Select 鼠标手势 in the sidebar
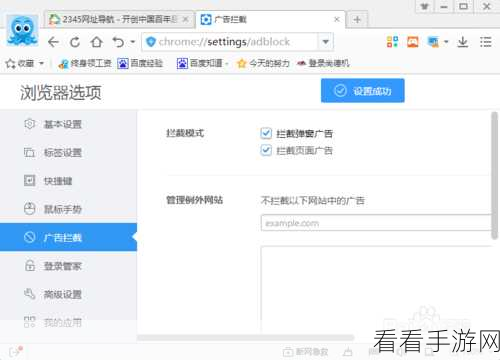 [68, 209]
